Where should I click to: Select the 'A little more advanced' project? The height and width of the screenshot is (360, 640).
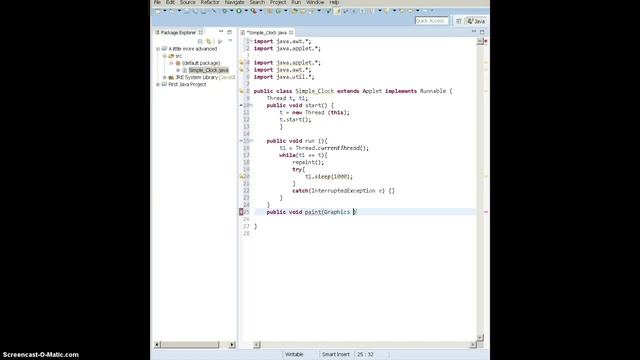193,49
